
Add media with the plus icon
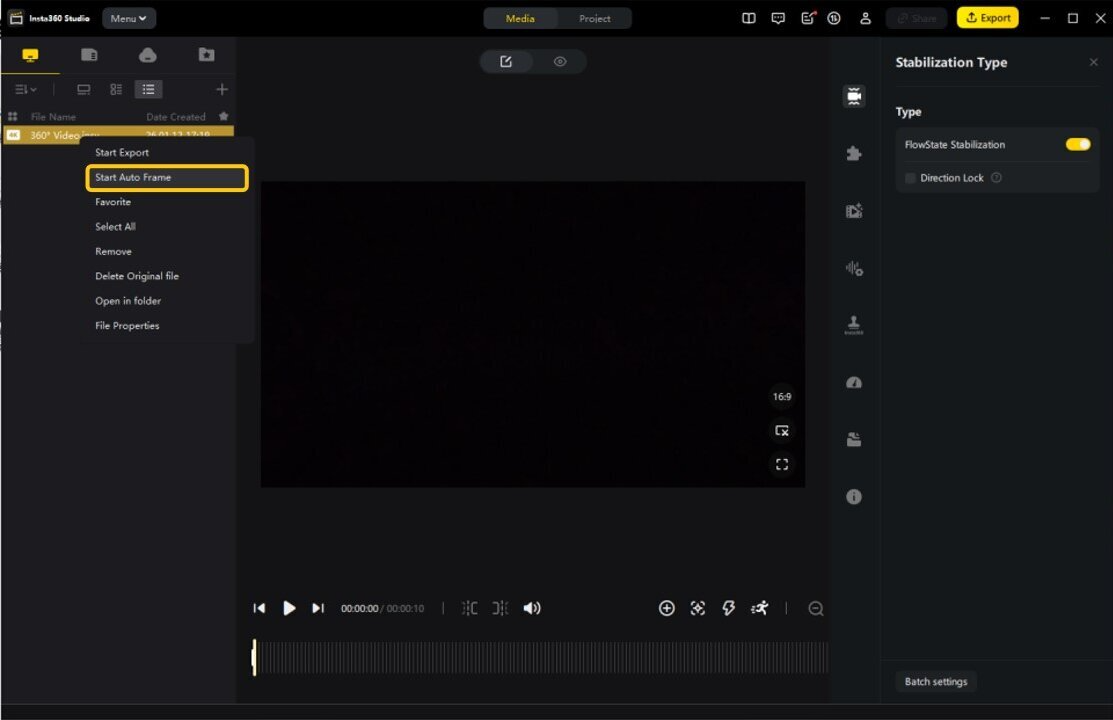pyautogui.click(x=221, y=89)
